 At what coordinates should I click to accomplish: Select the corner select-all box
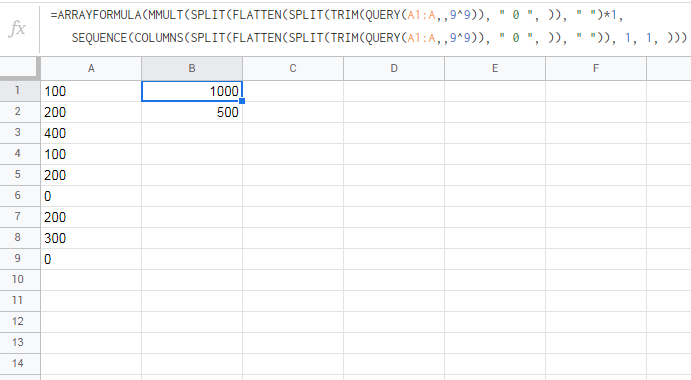tap(20, 68)
